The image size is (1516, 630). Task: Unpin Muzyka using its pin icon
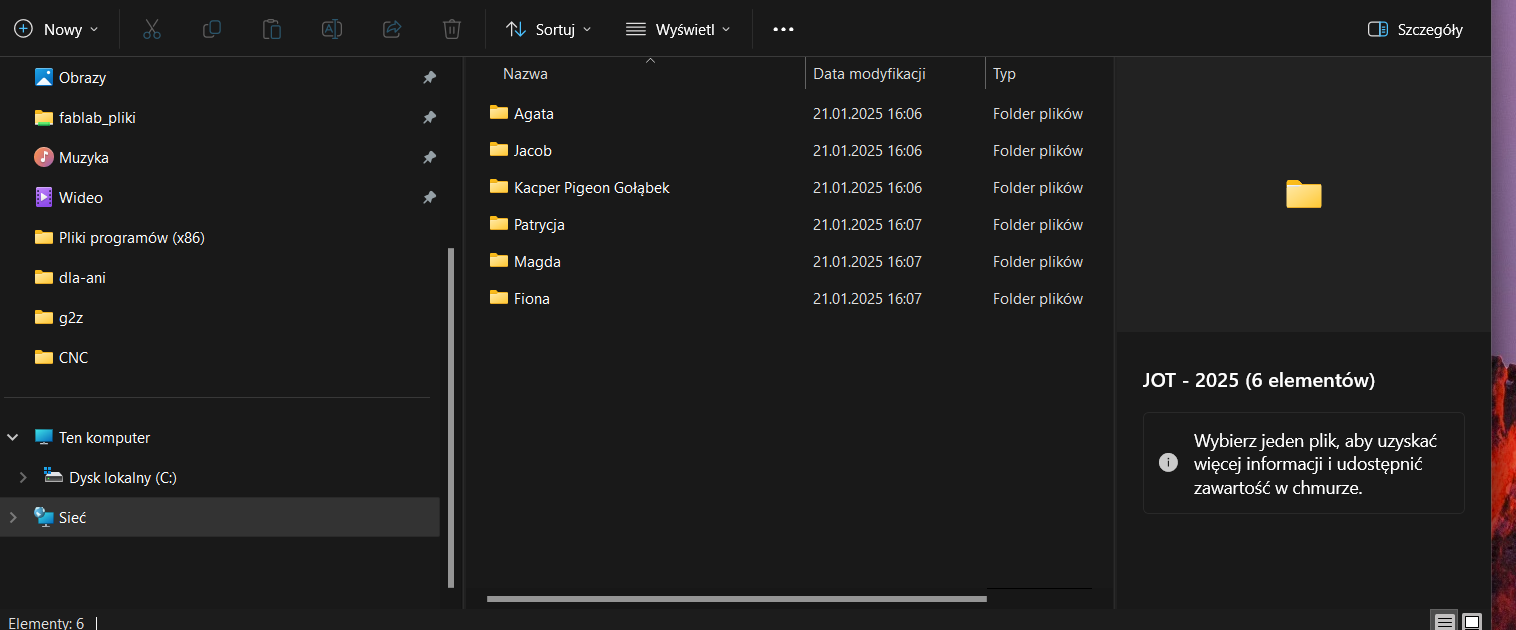[429, 158]
